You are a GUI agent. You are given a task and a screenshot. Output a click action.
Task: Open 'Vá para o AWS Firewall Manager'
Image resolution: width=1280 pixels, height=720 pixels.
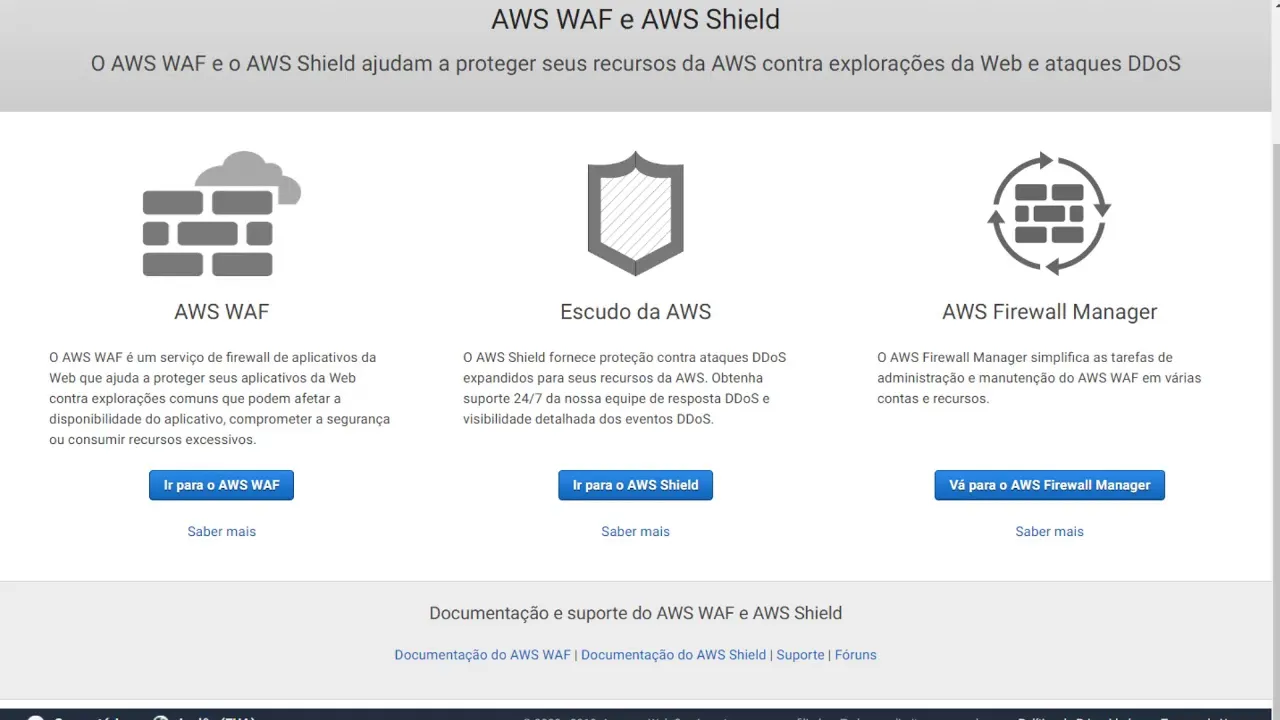1049,485
